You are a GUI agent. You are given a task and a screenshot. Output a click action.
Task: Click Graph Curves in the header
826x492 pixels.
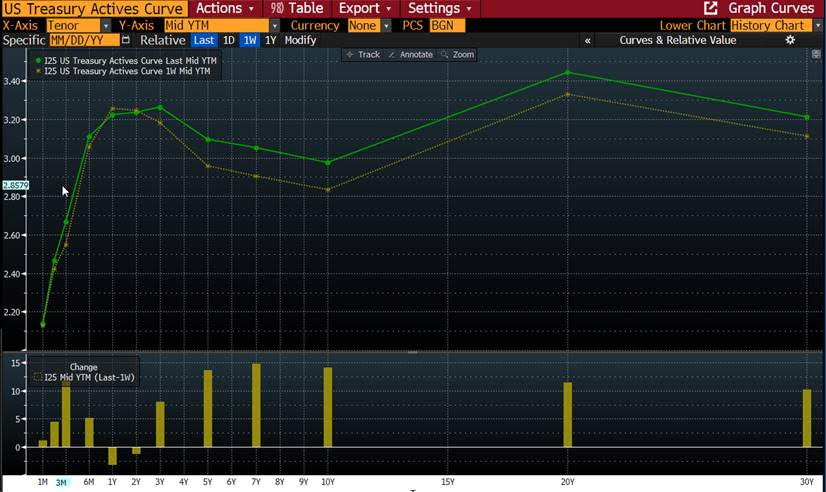point(771,8)
